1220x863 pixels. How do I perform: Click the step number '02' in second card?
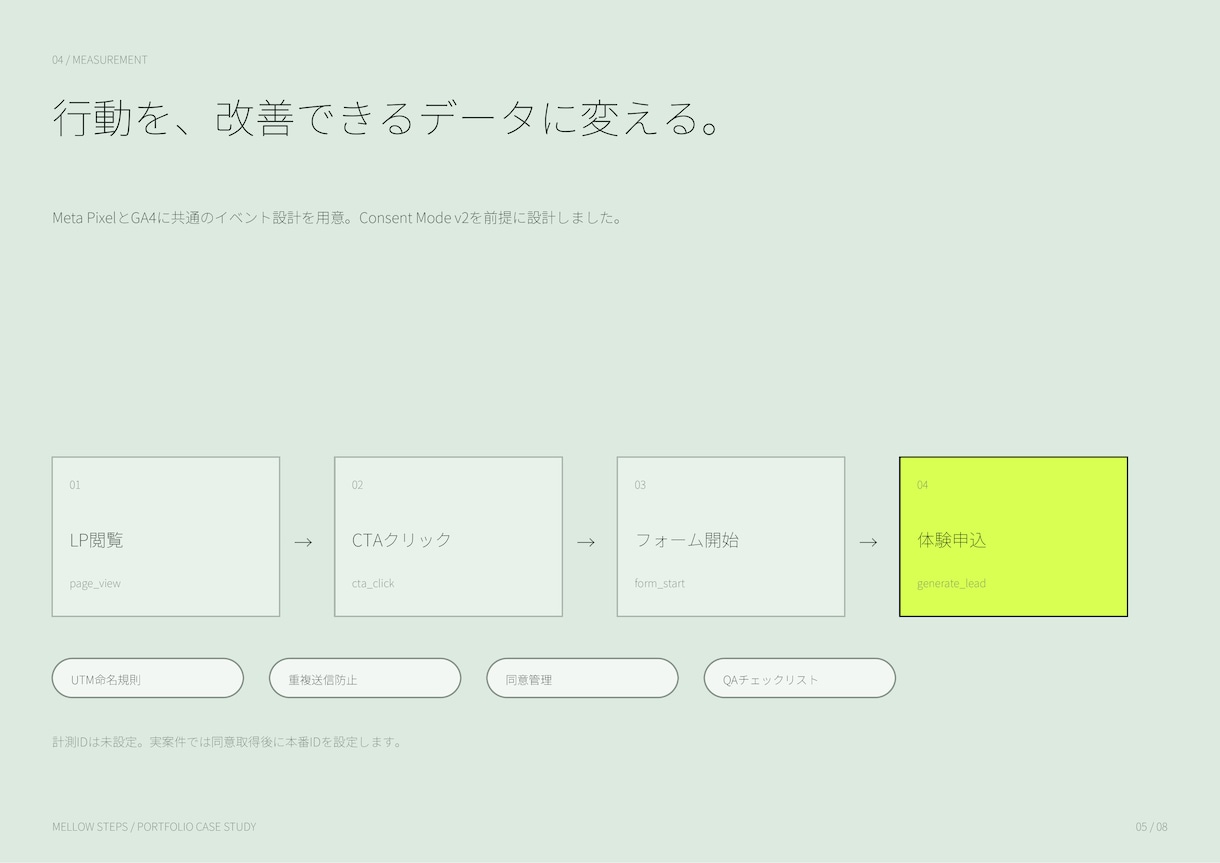(x=357, y=485)
